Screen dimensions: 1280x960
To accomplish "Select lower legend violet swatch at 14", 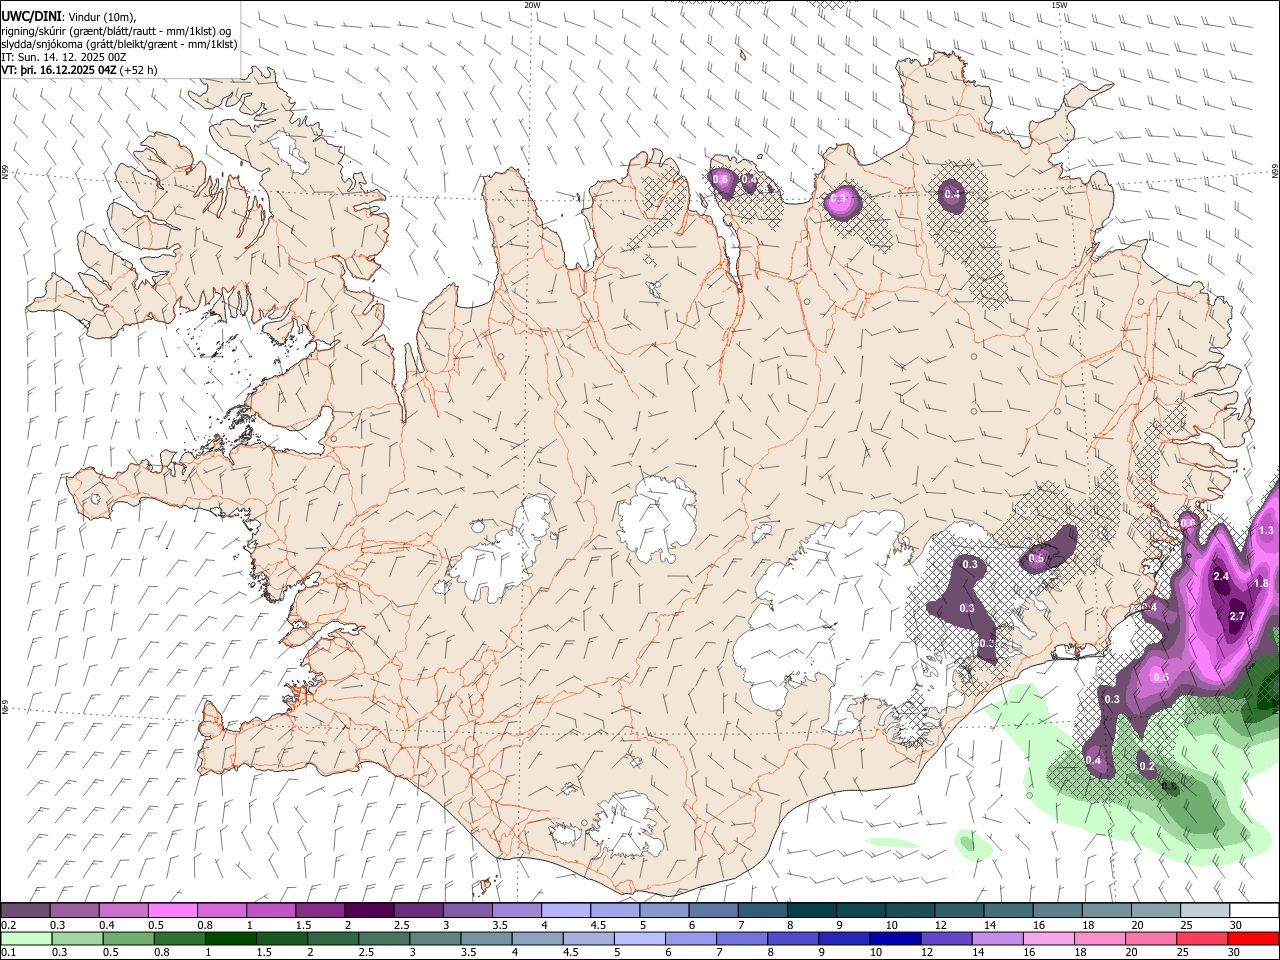I will coord(1000,938).
